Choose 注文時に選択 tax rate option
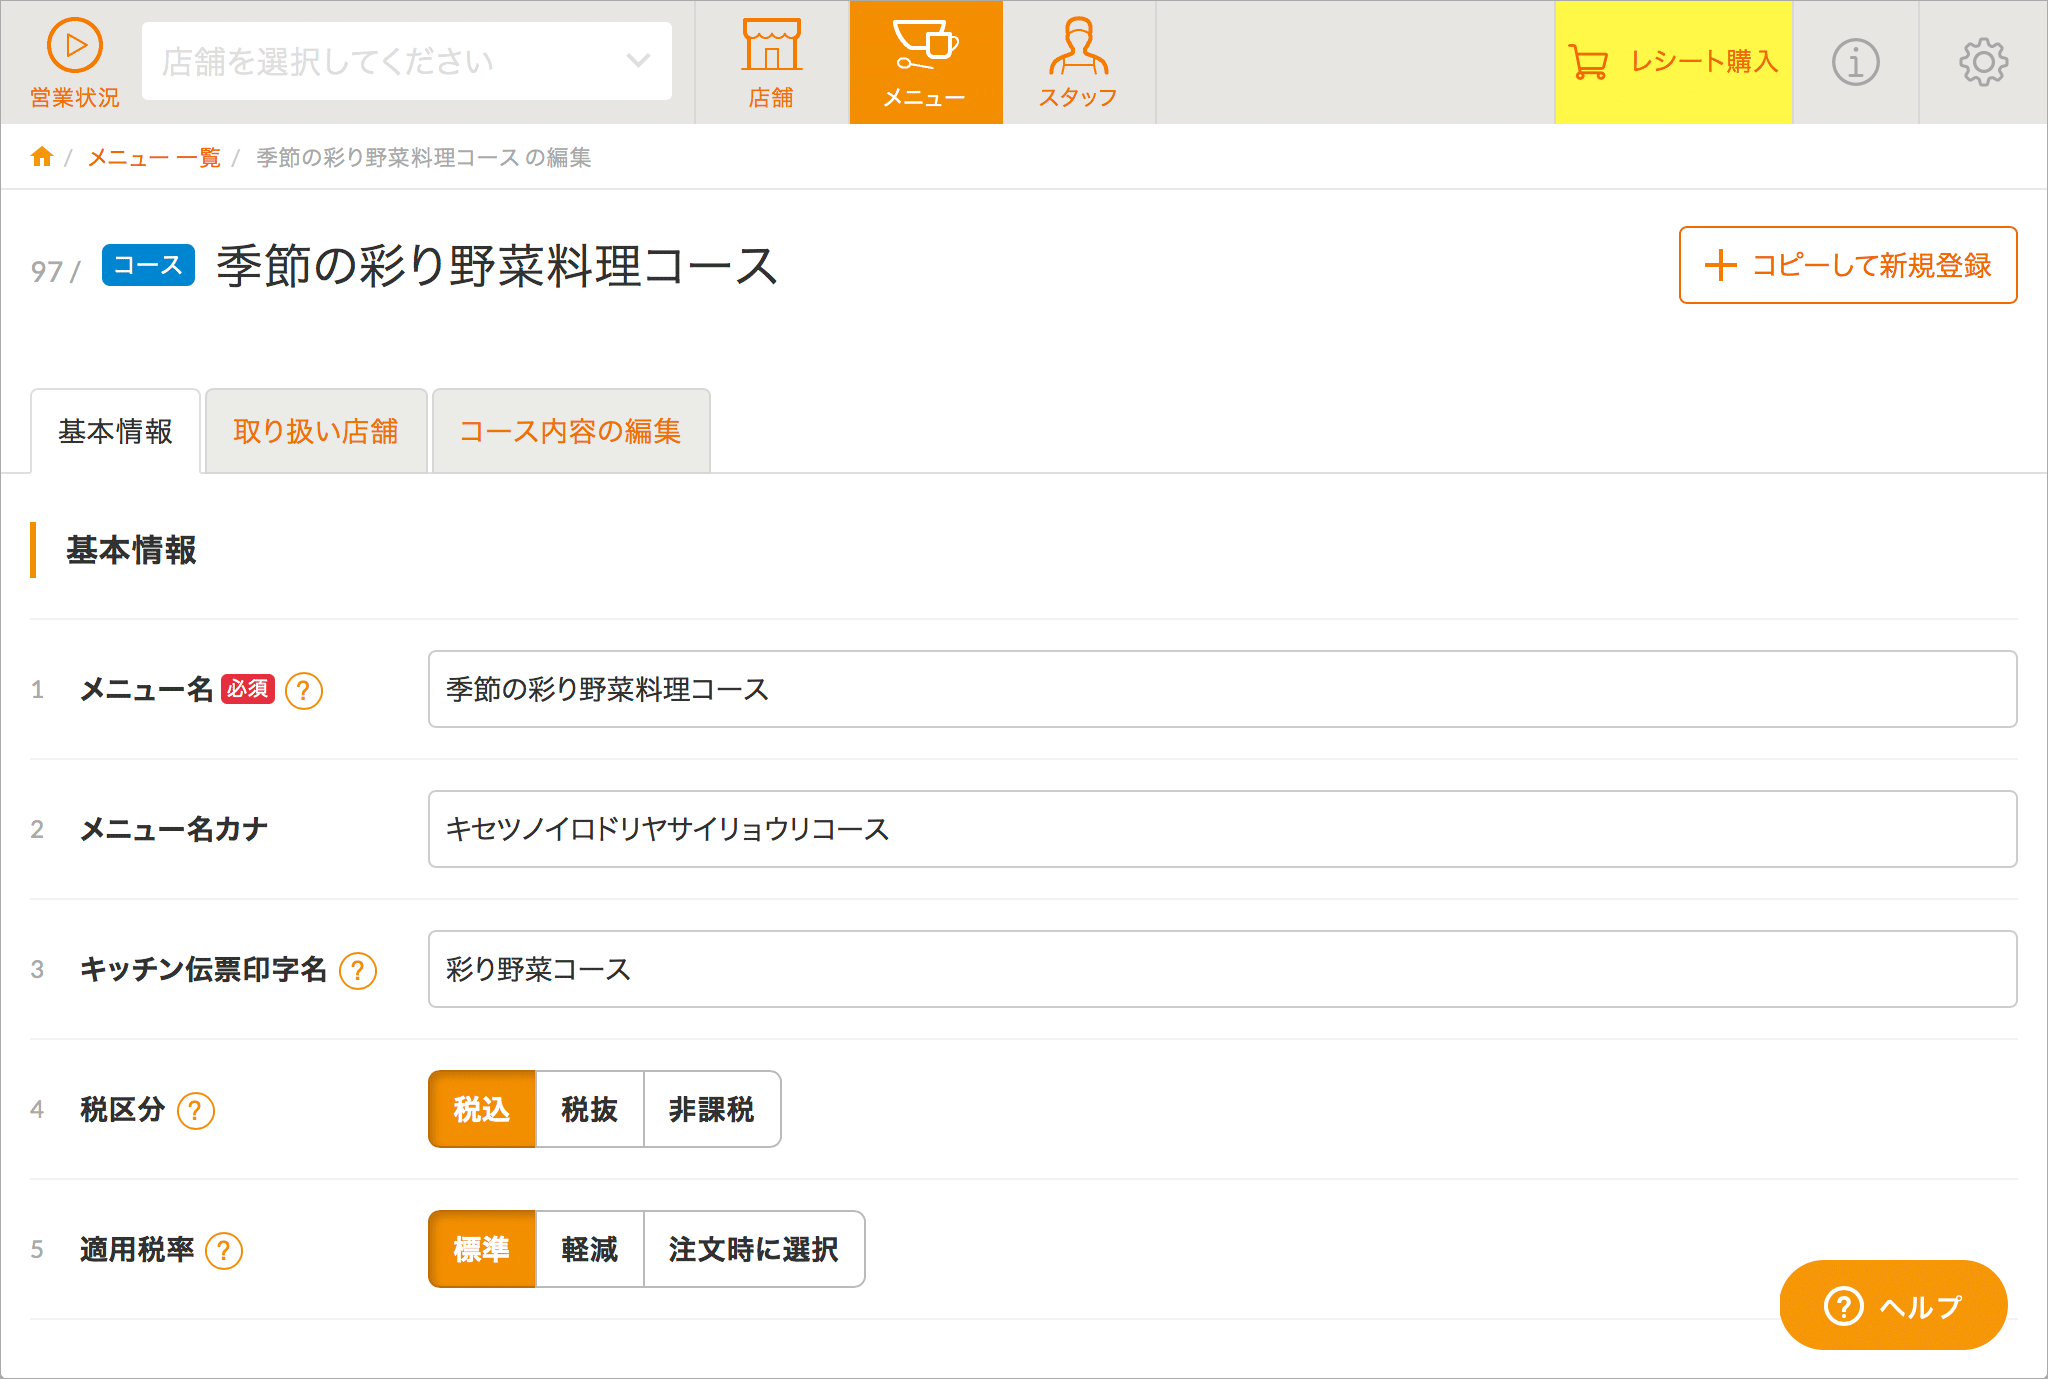This screenshot has width=2048, height=1379. point(754,1250)
